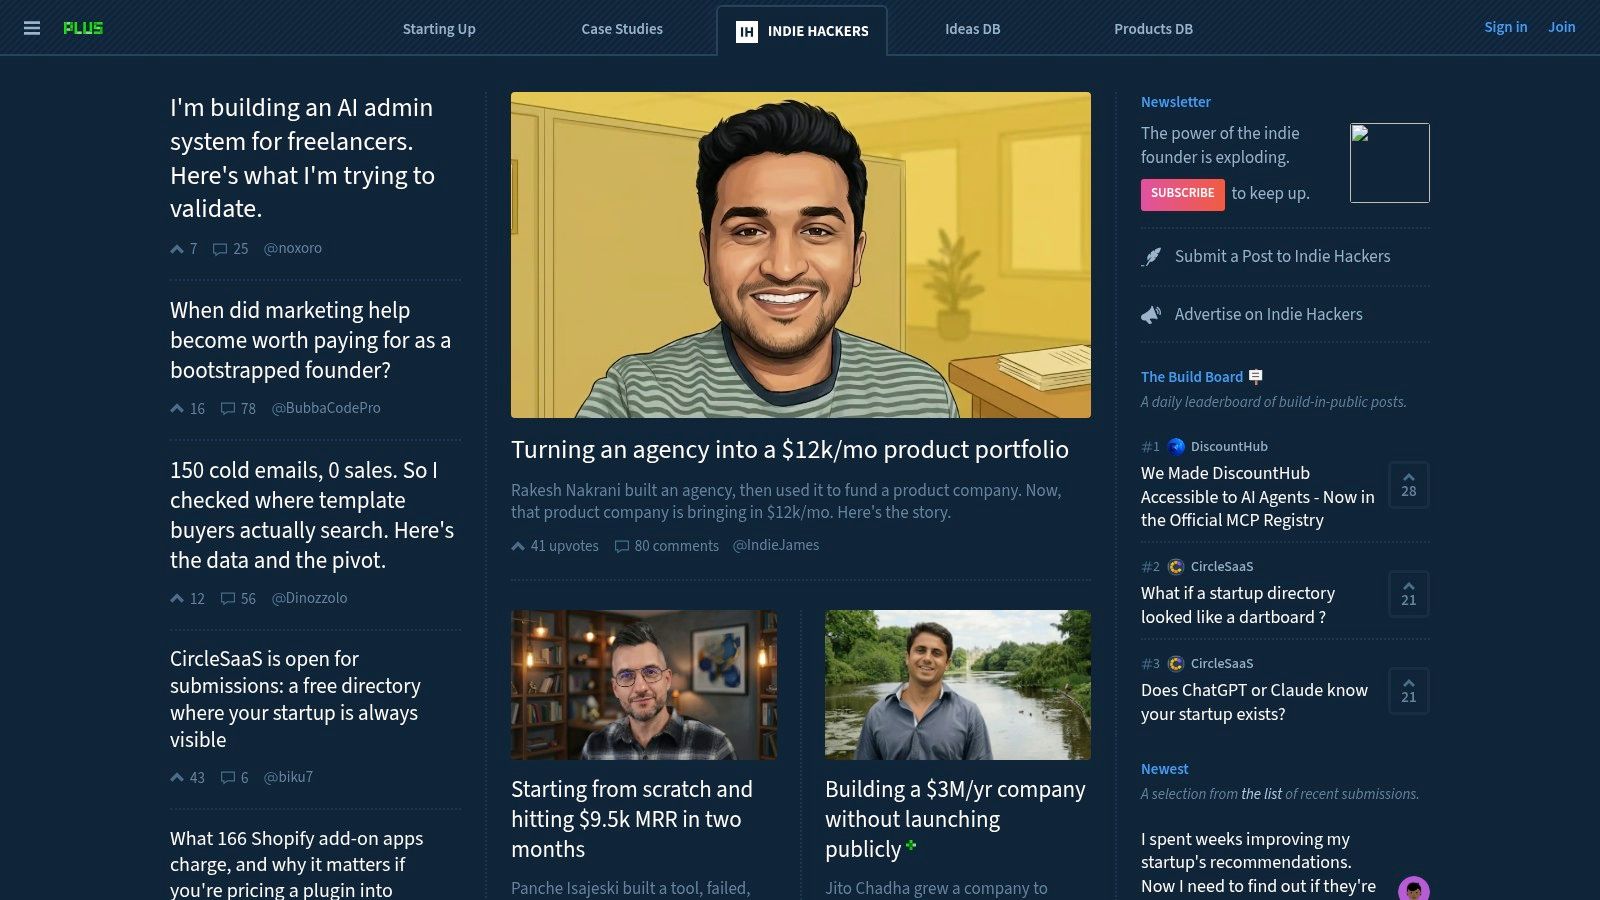
Task: Go to the Ideas DB tab
Action: (x=973, y=29)
